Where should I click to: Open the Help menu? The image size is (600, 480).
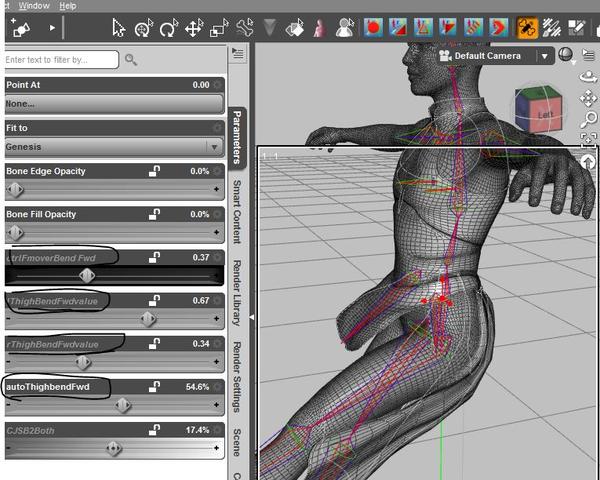(x=68, y=6)
